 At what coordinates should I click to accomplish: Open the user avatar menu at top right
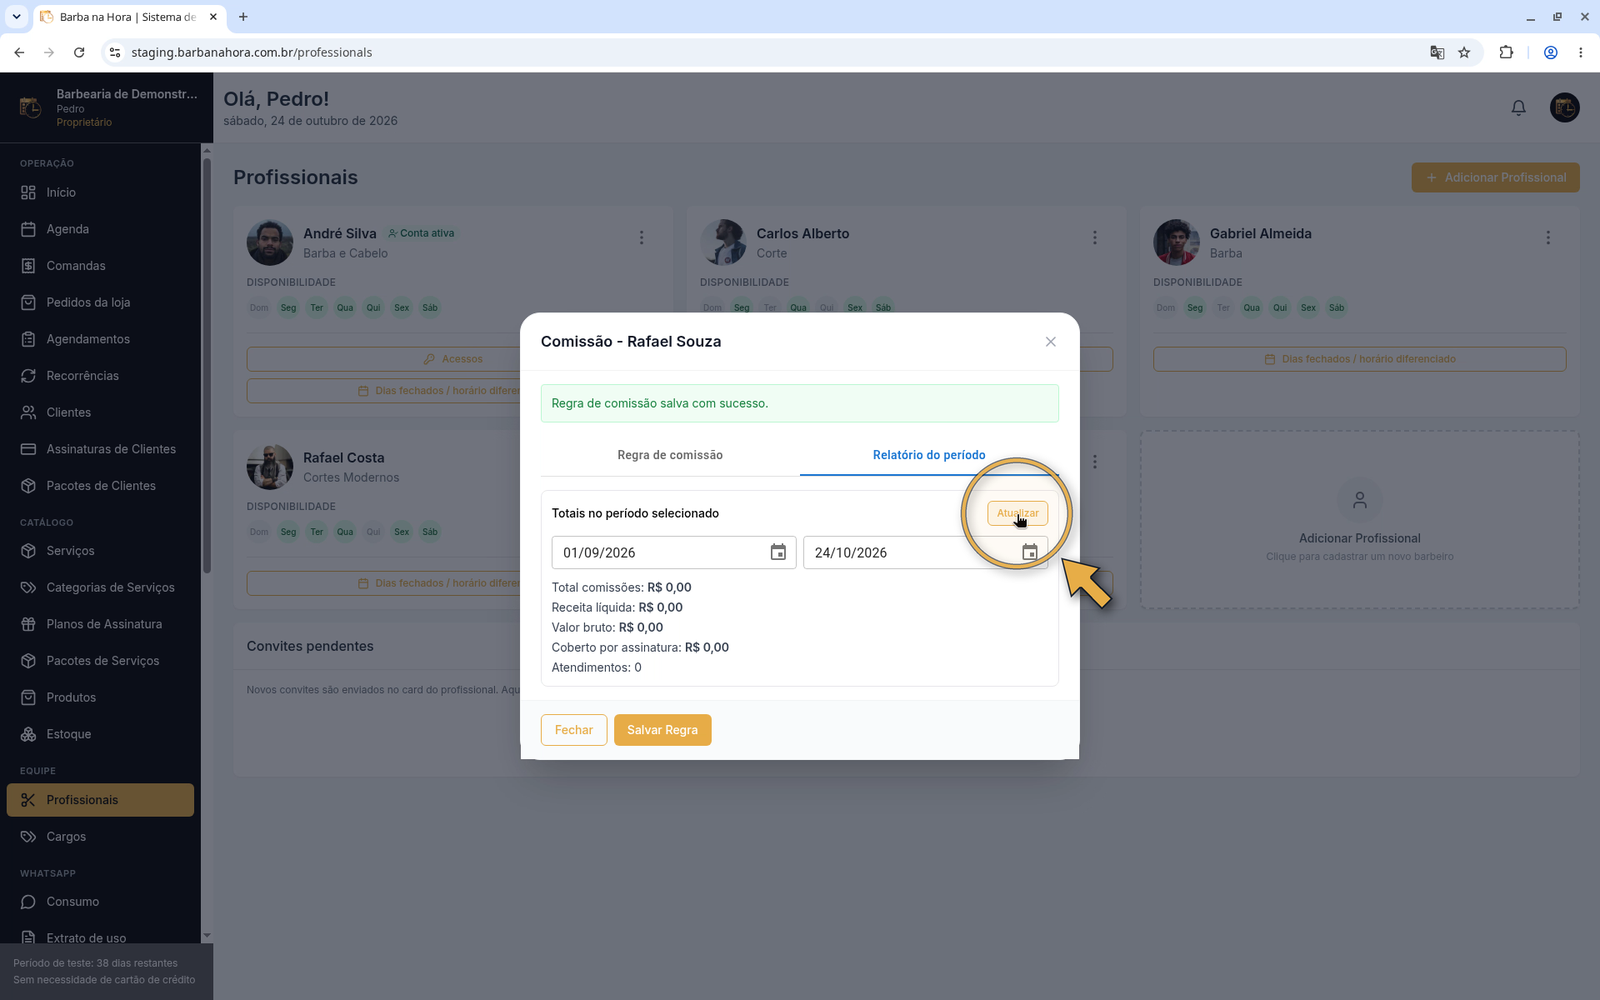click(x=1564, y=108)
